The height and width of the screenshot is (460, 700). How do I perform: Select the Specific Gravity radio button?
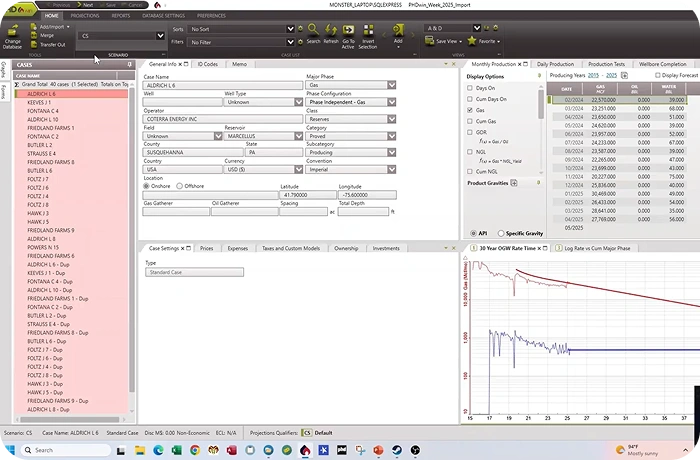coord(500,233)
